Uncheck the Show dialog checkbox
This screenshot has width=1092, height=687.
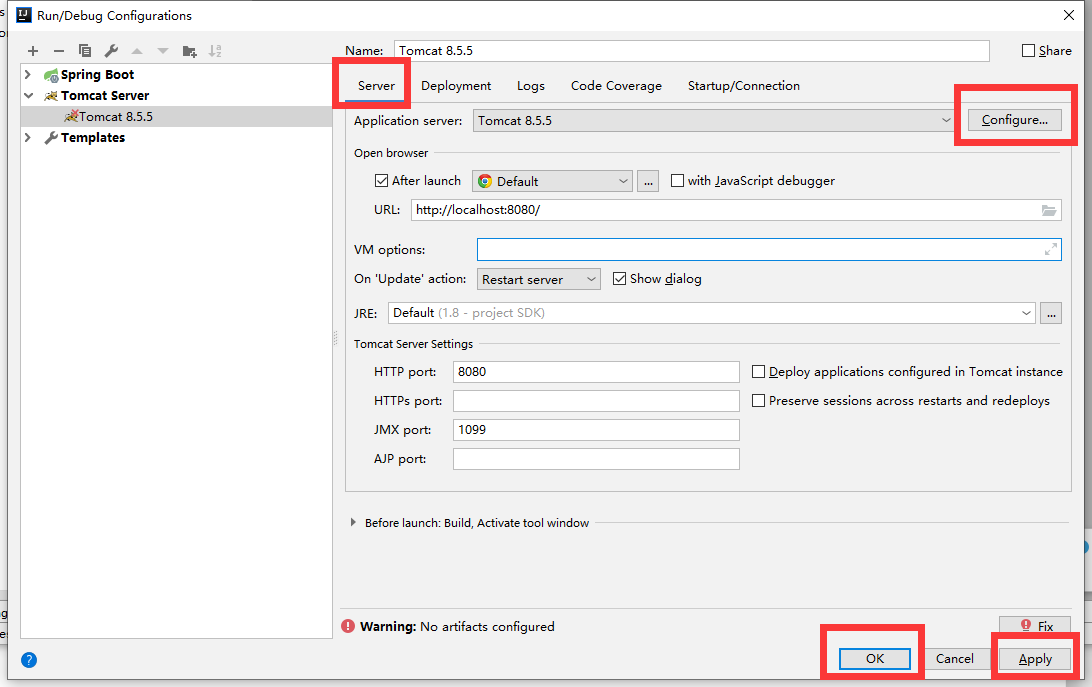click(x=619, y=279)
